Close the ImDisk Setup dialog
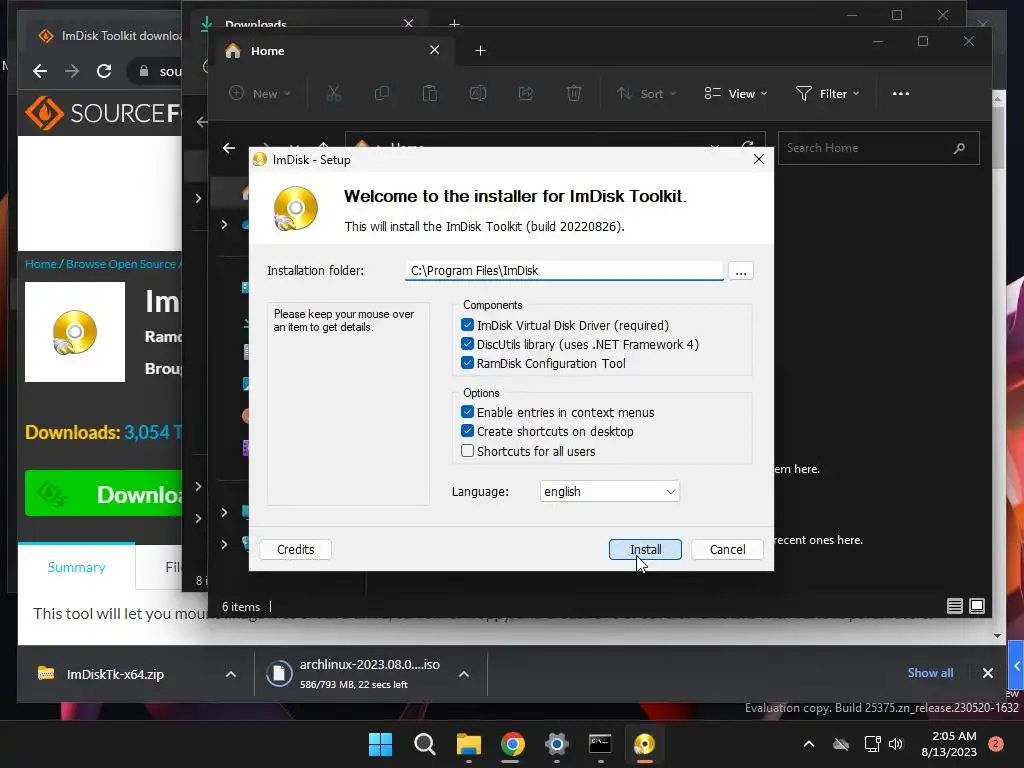The height and width of the screenshot is (768, 1024). (758, 159)
